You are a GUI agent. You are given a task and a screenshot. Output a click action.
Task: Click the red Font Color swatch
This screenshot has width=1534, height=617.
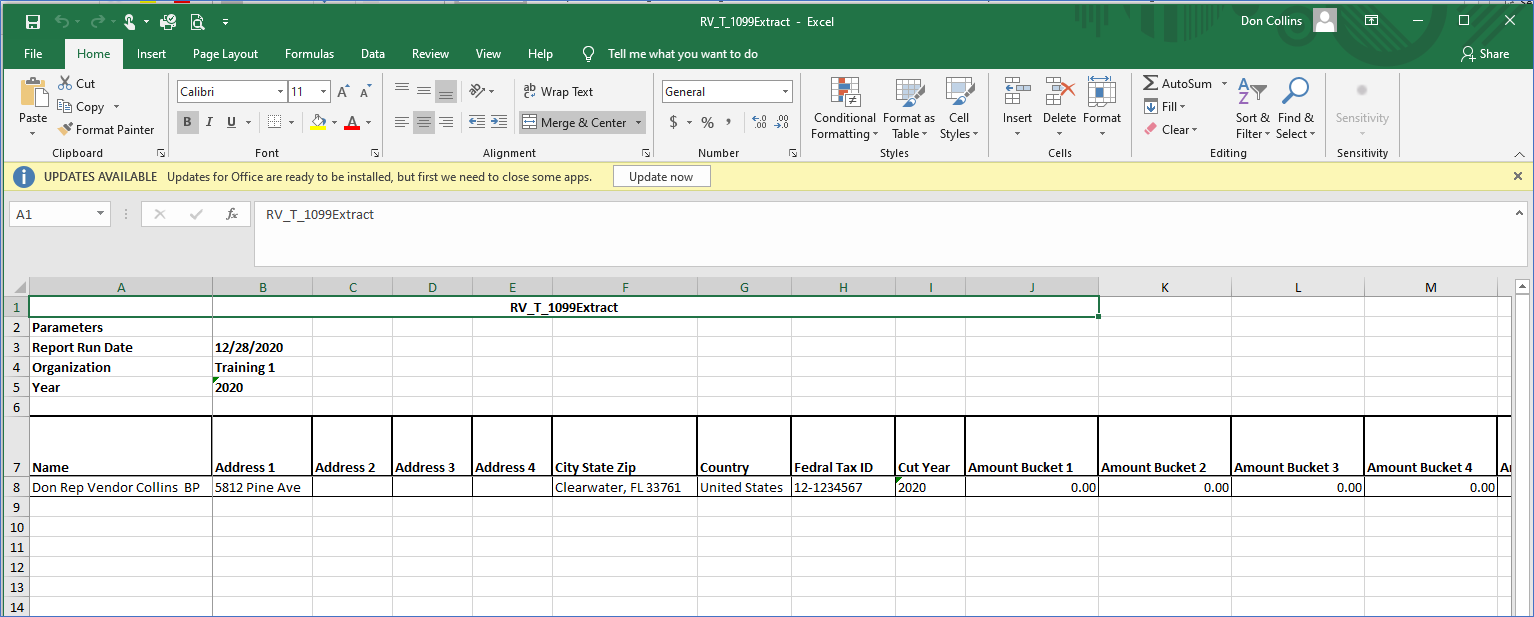pyautogui.click(x=351, y=122)
